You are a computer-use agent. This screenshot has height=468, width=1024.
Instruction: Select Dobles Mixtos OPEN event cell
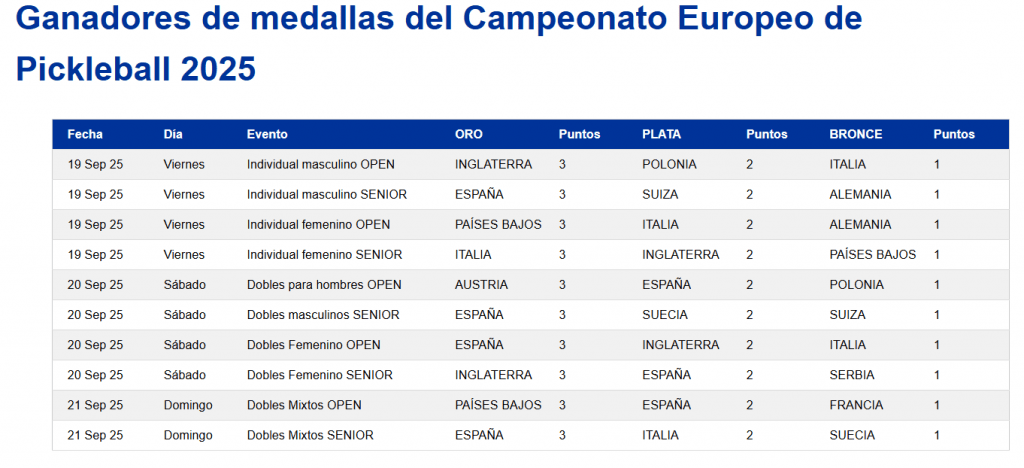pyautogui.click(x=304, y=405)
